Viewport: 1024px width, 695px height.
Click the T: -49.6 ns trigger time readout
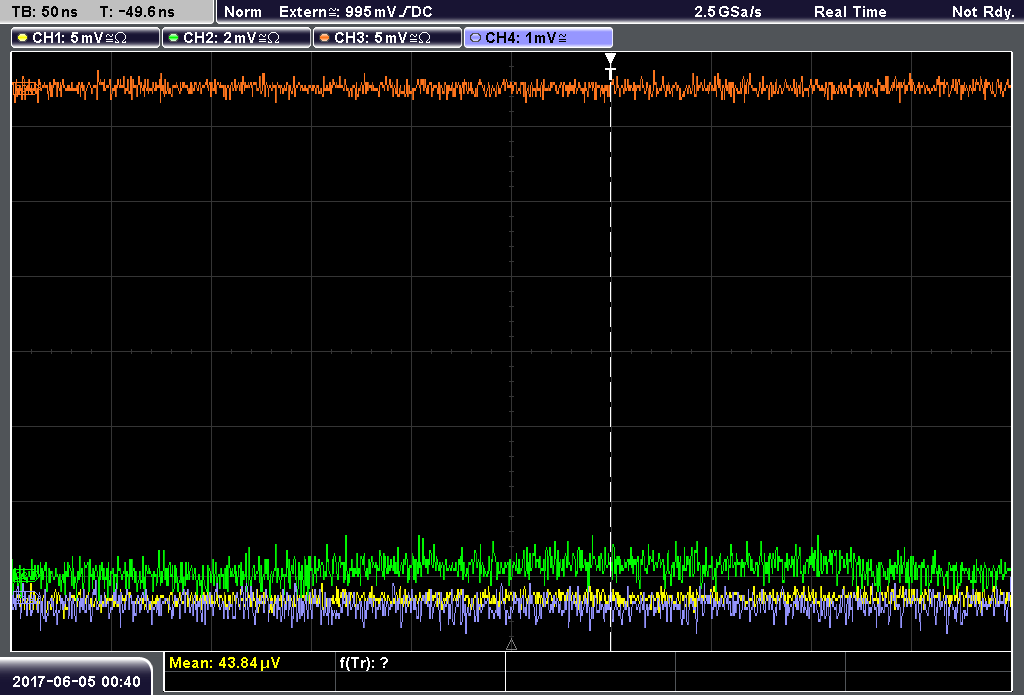coord(137,12)
